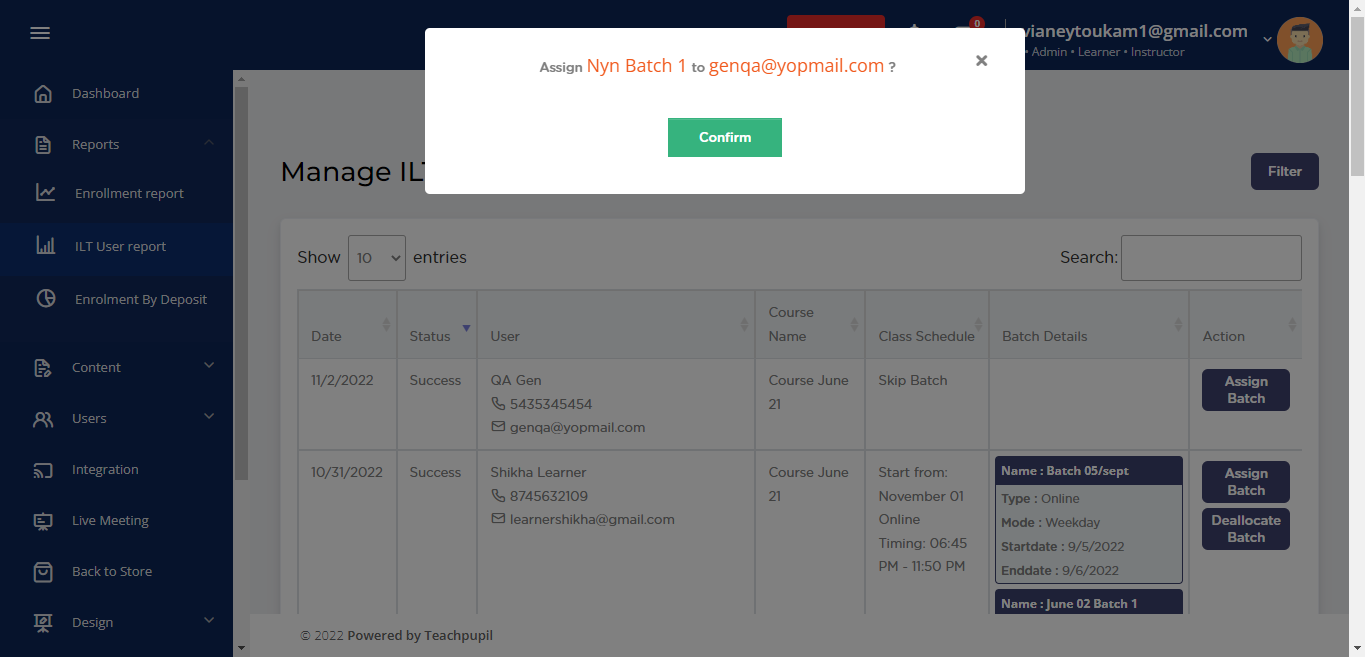The width and height of the screenshot is (1365, 657).
Task: Click the Dashboard home icon
Action: (x=43, y=94)
